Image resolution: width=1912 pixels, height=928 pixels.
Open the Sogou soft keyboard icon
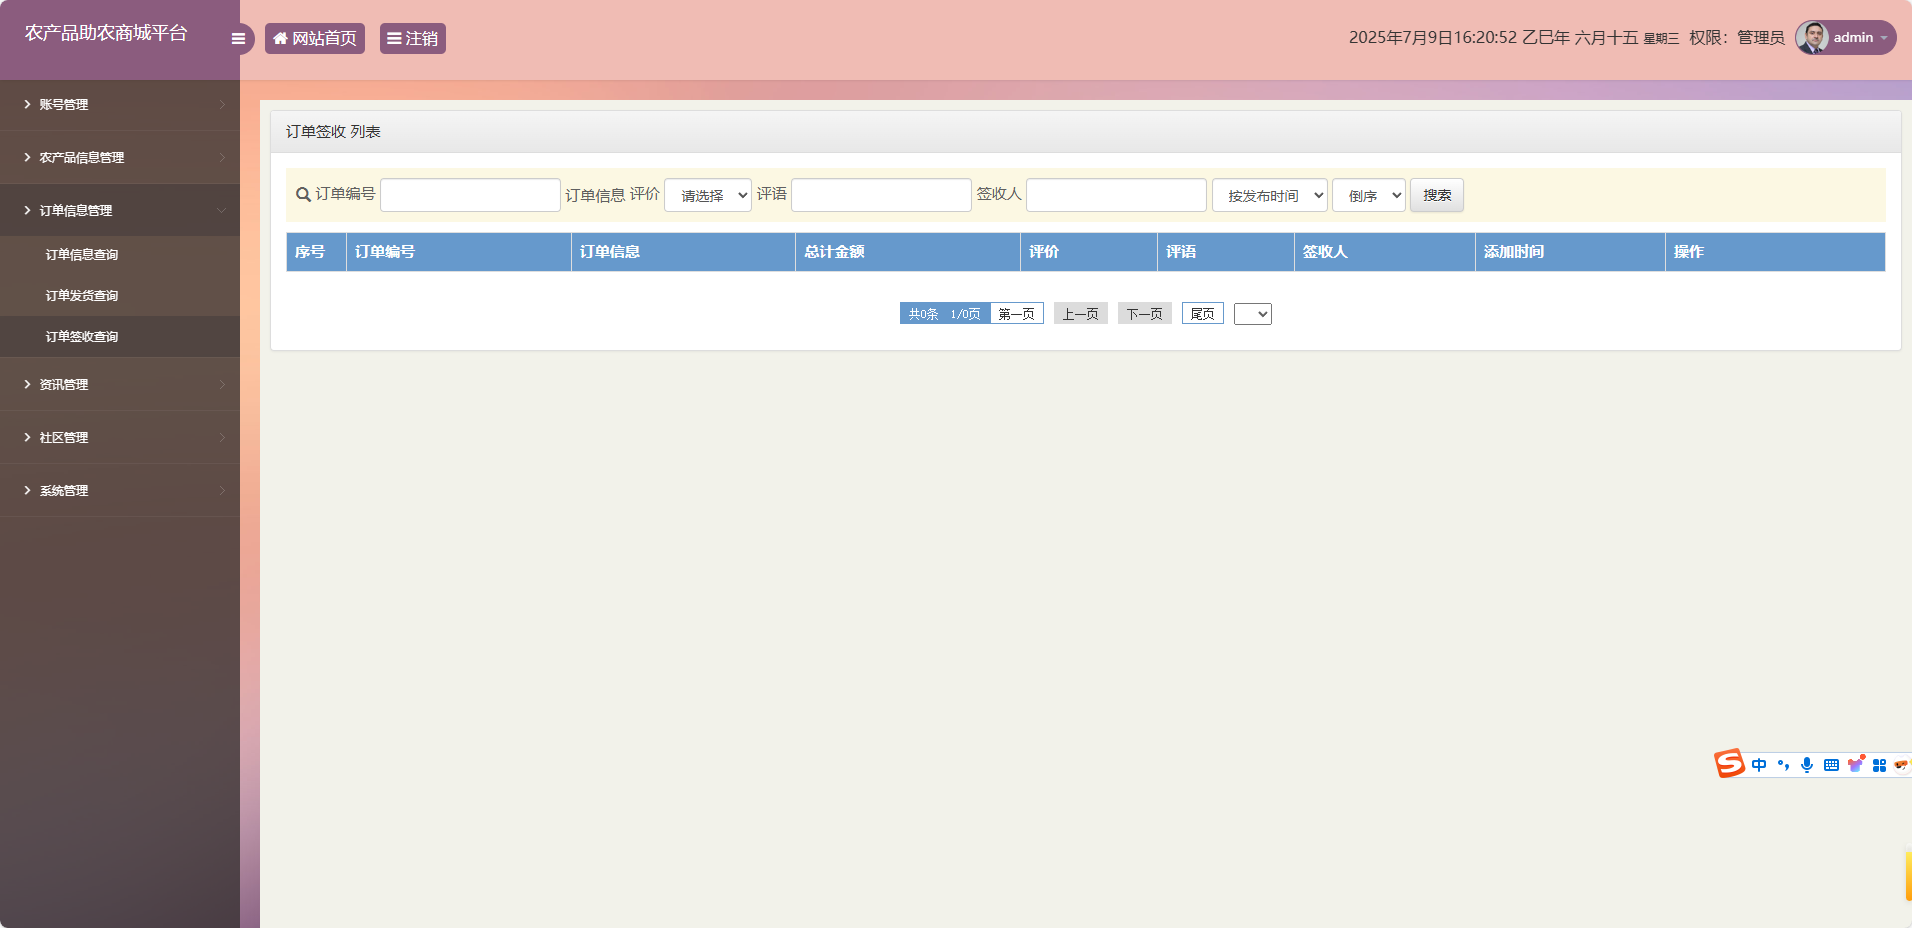[1831, 765]
